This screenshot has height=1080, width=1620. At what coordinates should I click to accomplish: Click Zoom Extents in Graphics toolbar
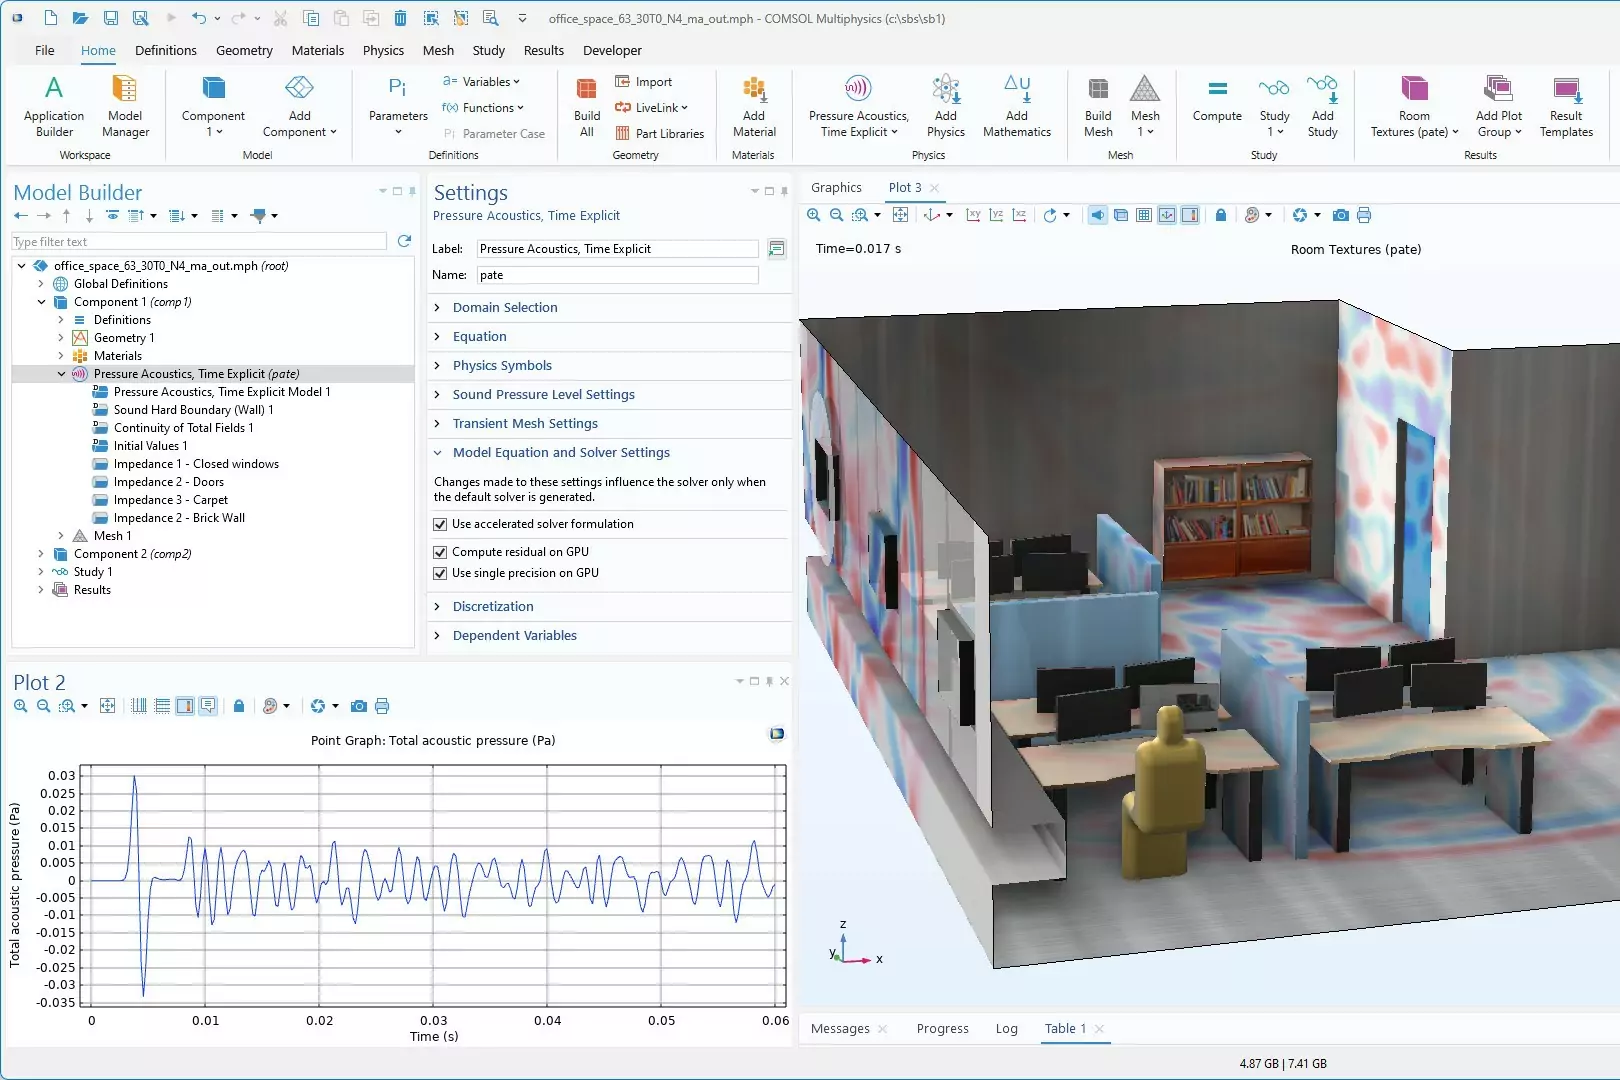[x=900, y=215]
